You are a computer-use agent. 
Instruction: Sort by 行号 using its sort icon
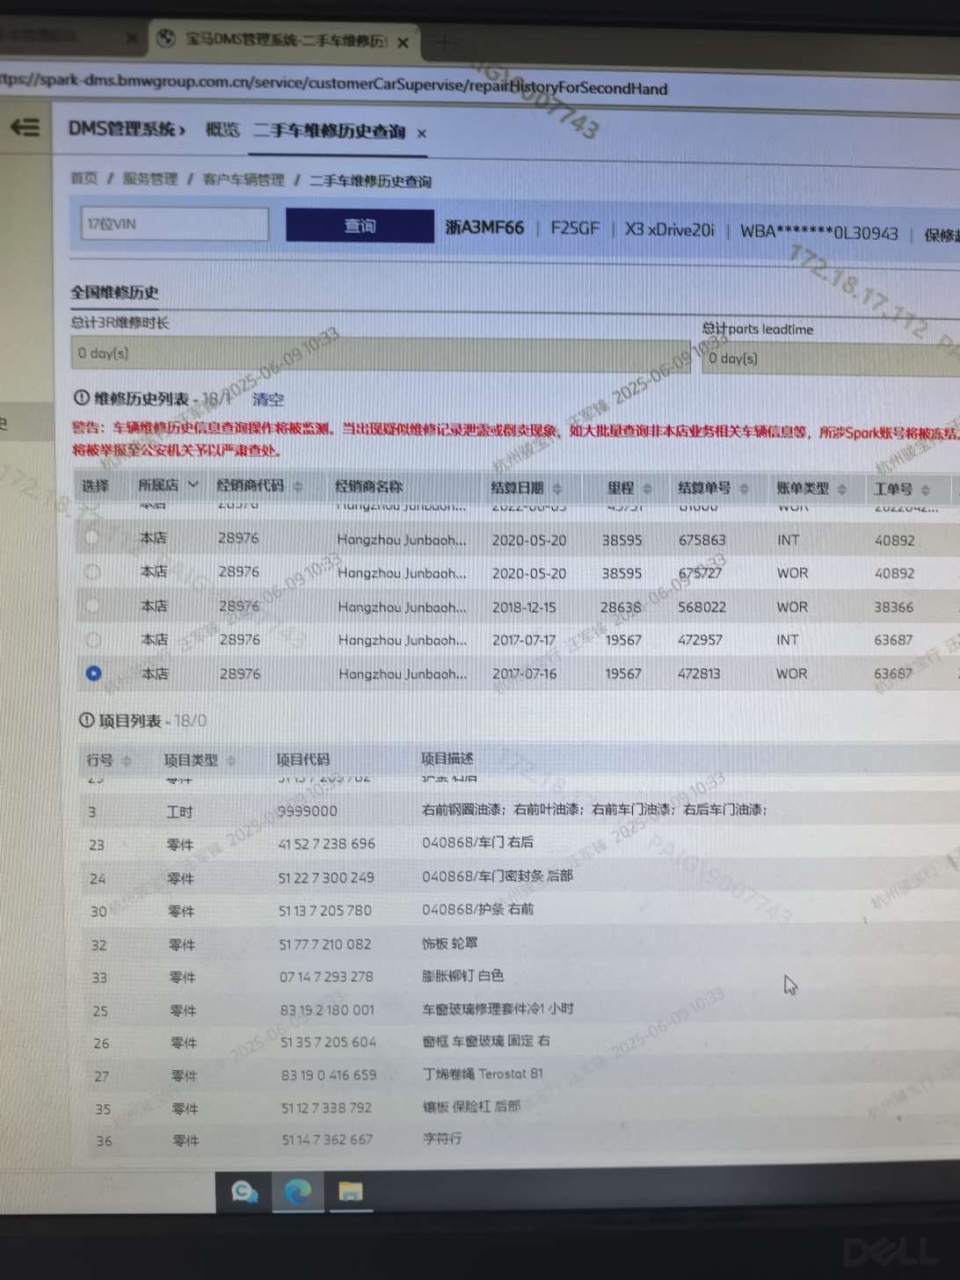(126, 761)
